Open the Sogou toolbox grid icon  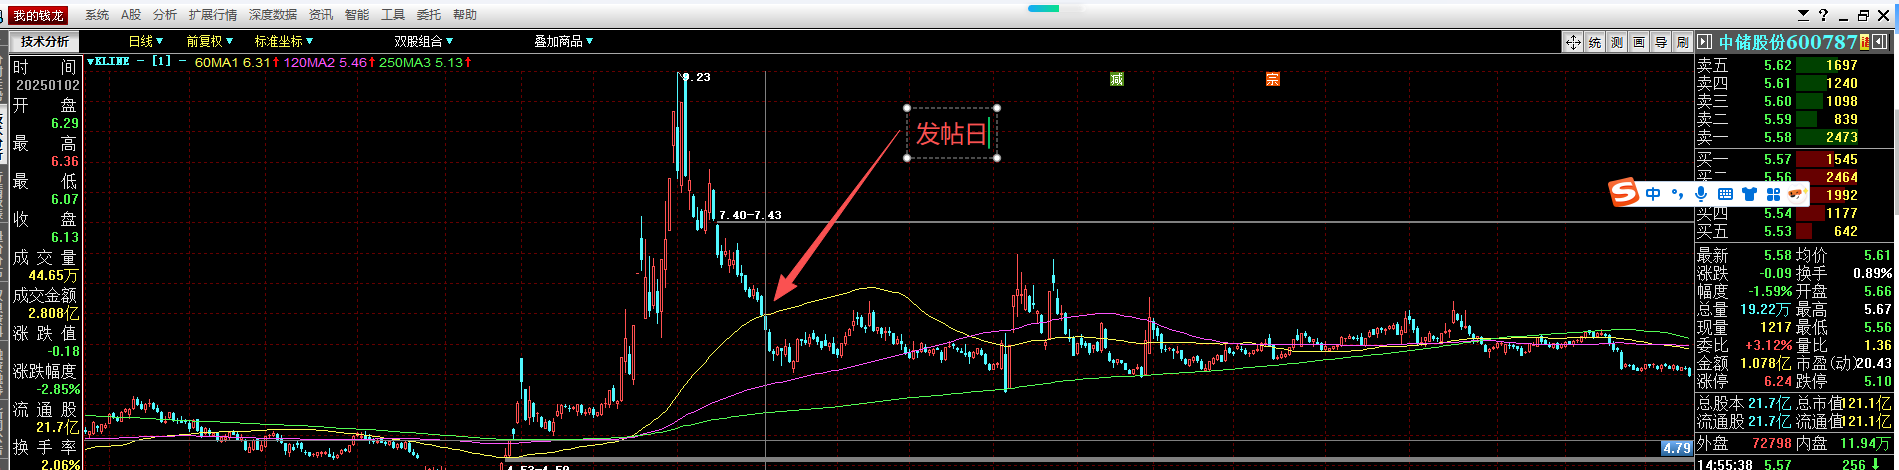tap(1773, 193)
